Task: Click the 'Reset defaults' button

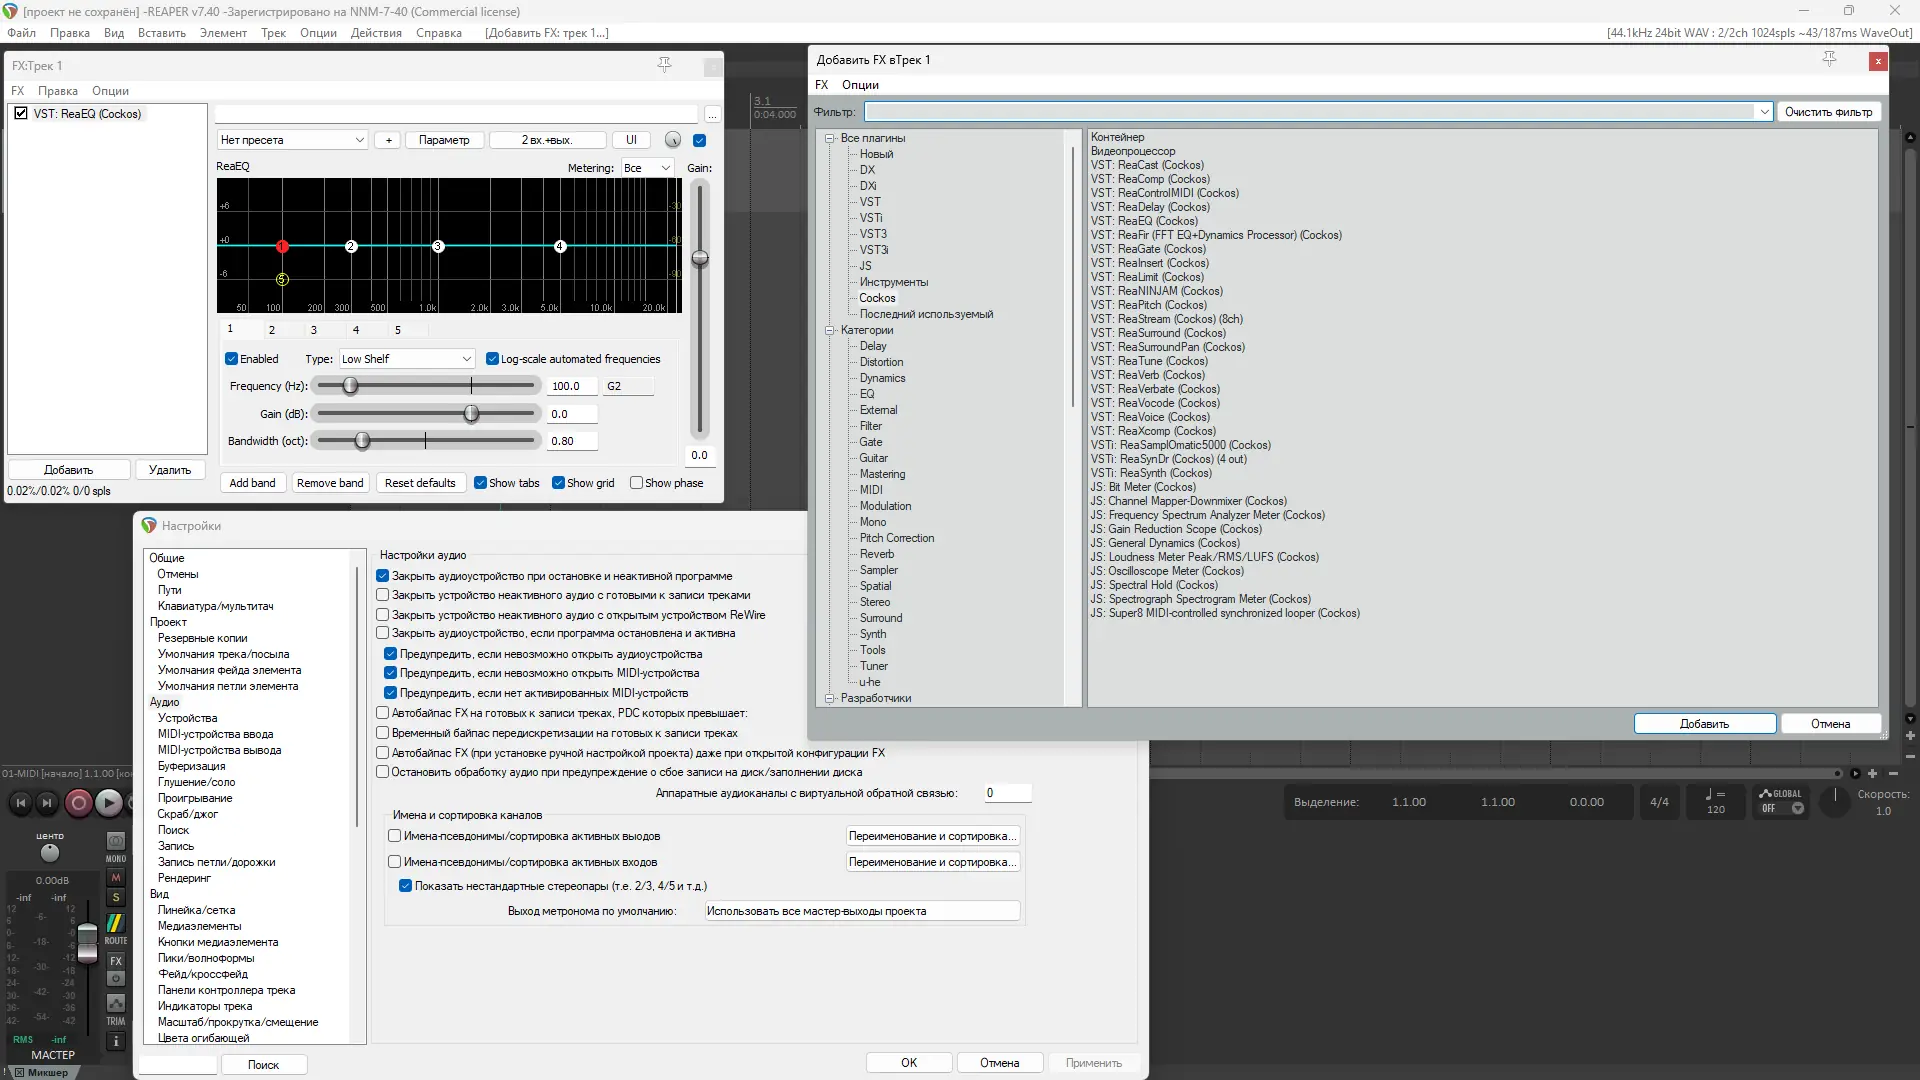Action: [x=420, y=483]
